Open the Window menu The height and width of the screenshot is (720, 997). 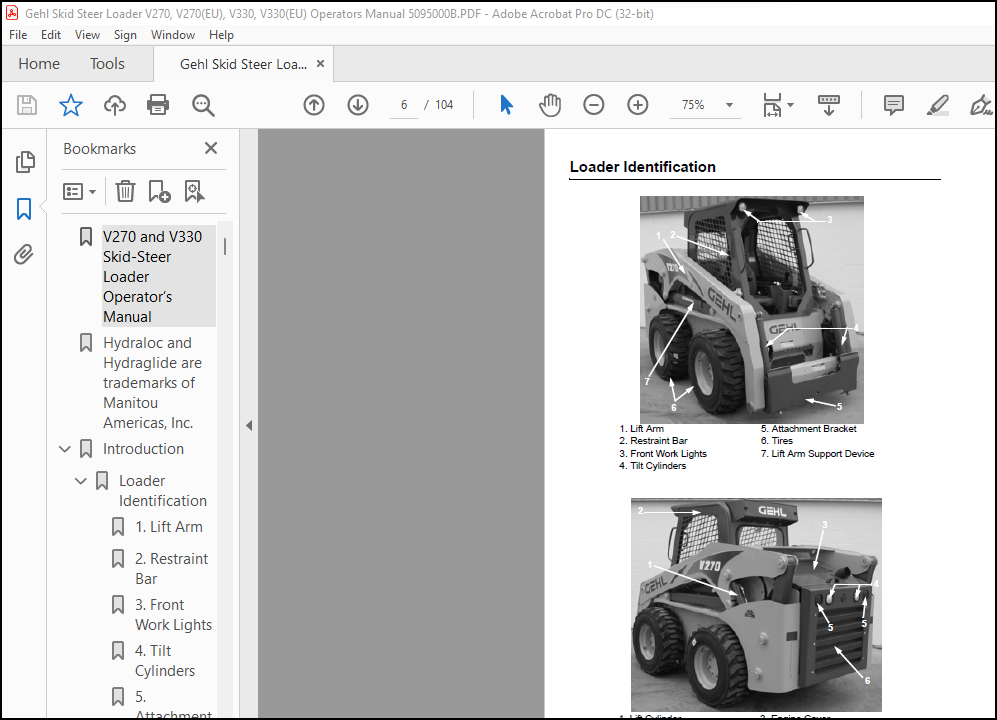(172, 35)
